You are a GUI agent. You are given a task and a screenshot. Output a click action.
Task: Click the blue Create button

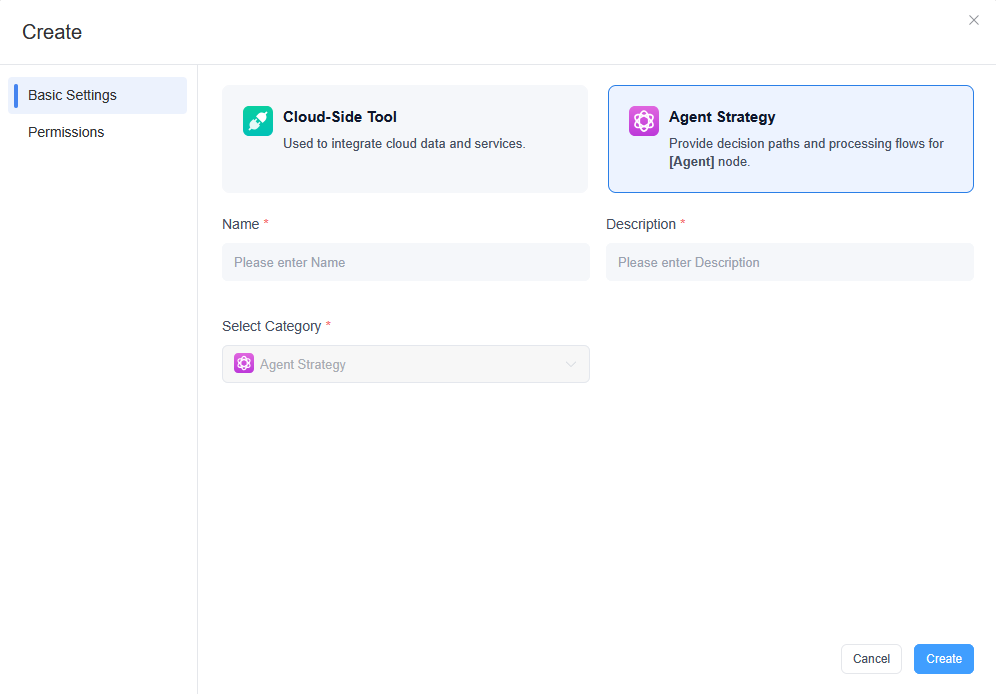pyautogui.click(x=943, y=659)
